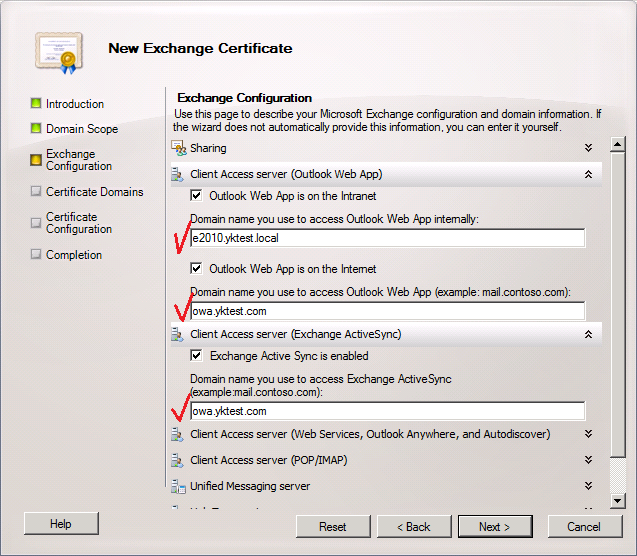Click the Web Services section server icon
Screen dimensions: 637x556
tap(178, 435)
